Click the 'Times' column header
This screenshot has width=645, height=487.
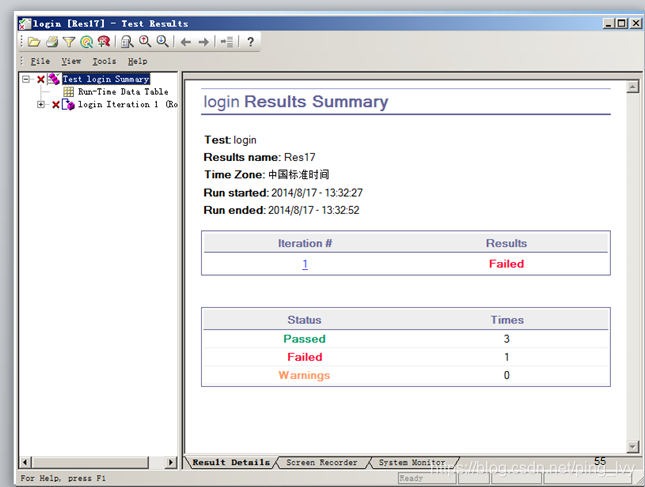tap(507, 320)
